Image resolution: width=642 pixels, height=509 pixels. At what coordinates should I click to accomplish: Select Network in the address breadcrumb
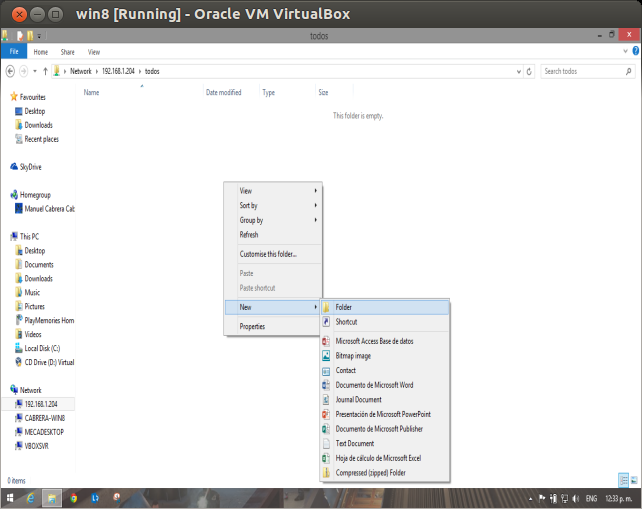click(x=81, y=71)
